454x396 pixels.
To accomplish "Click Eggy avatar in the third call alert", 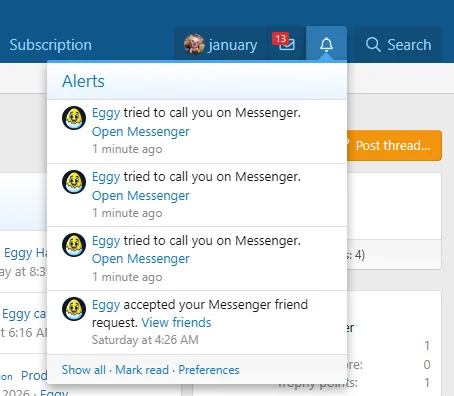I will coord(74,245).
